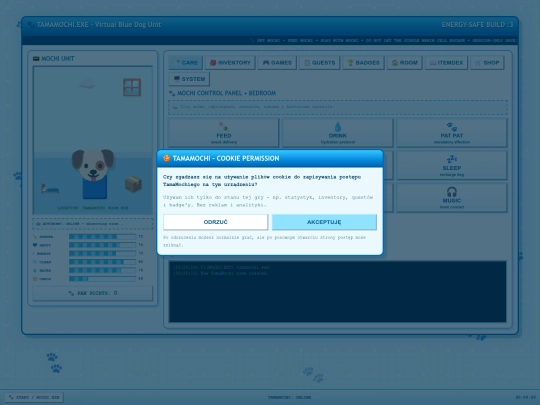Open the BADGES tab
This screenshot has height=405, width=540.
(363, 63)
